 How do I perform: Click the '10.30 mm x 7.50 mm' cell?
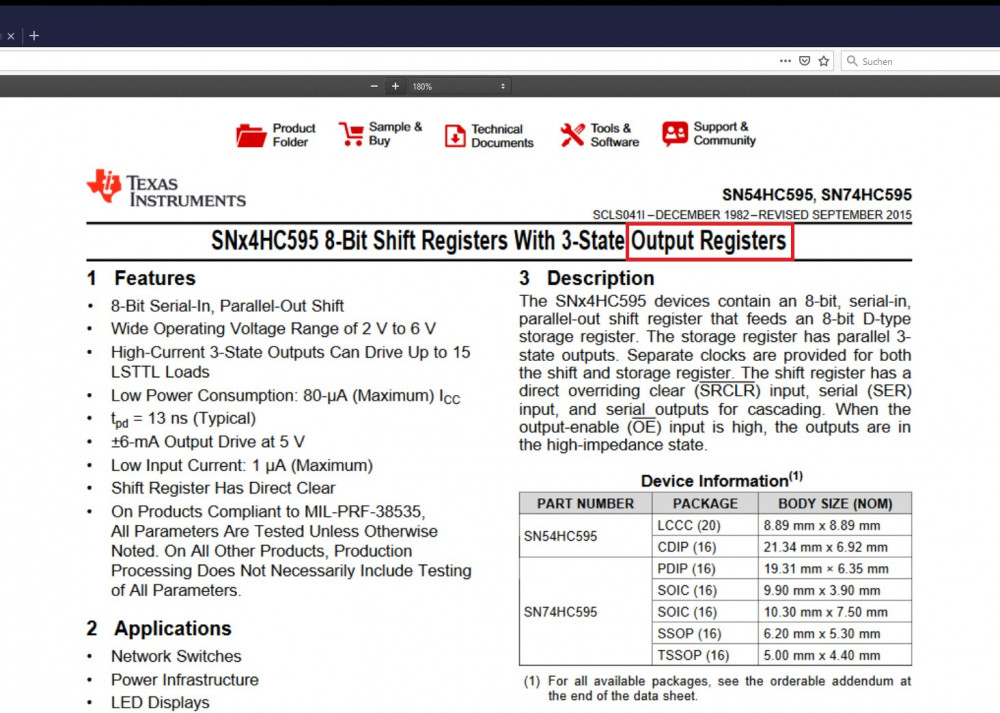835,612
